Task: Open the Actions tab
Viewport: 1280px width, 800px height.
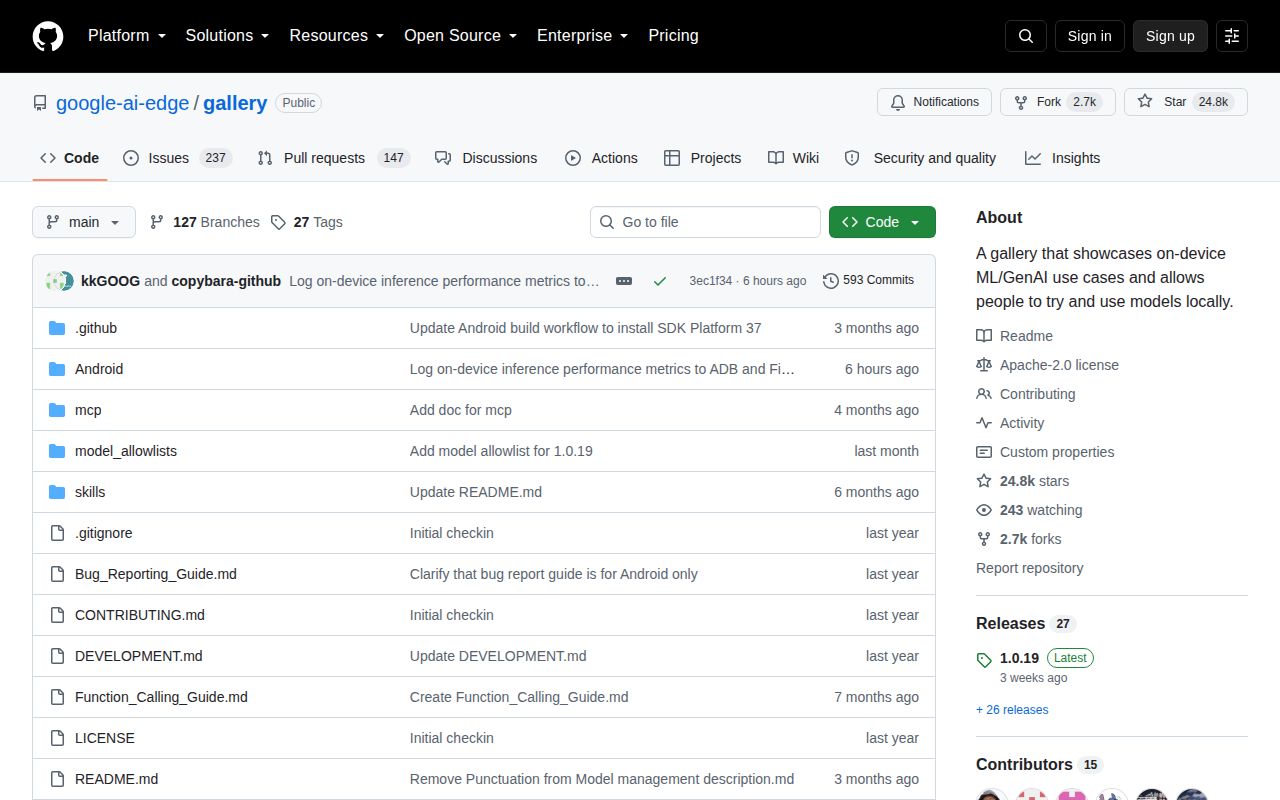Action: pyautogui.click(x=601, y=158)
